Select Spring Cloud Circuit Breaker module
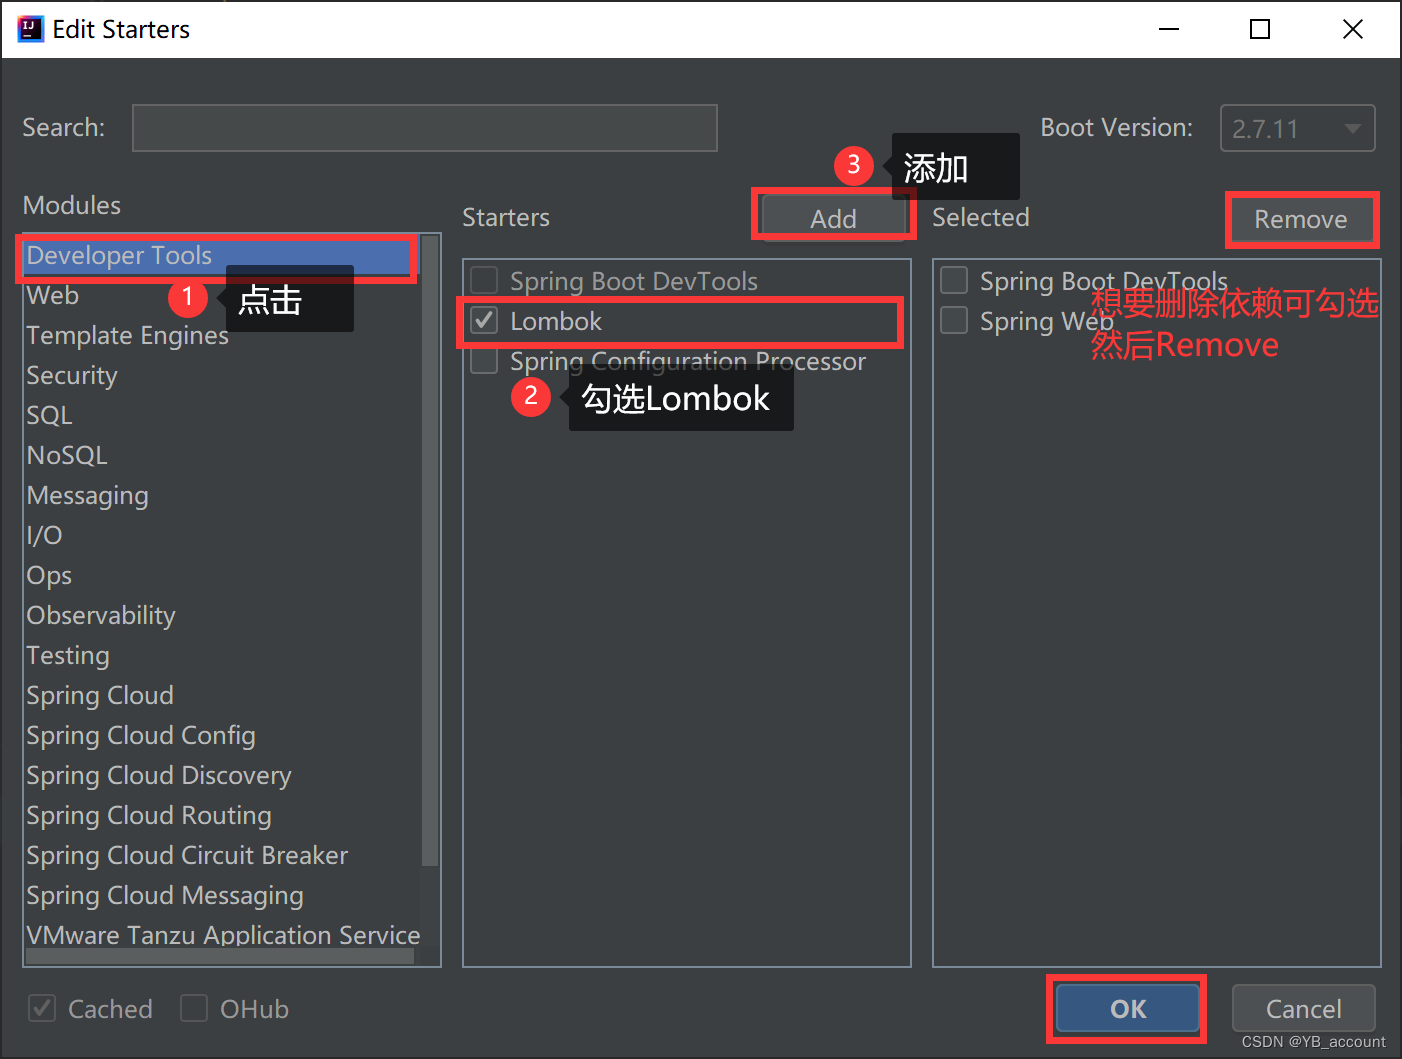This screenshot has height=1059, width=1402. (187, 856)
